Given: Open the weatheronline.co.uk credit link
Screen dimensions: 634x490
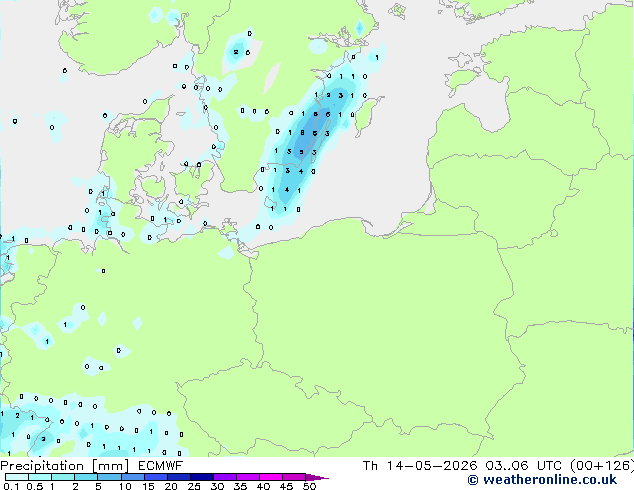Looking at the screenshot, I should pos(542,480).
